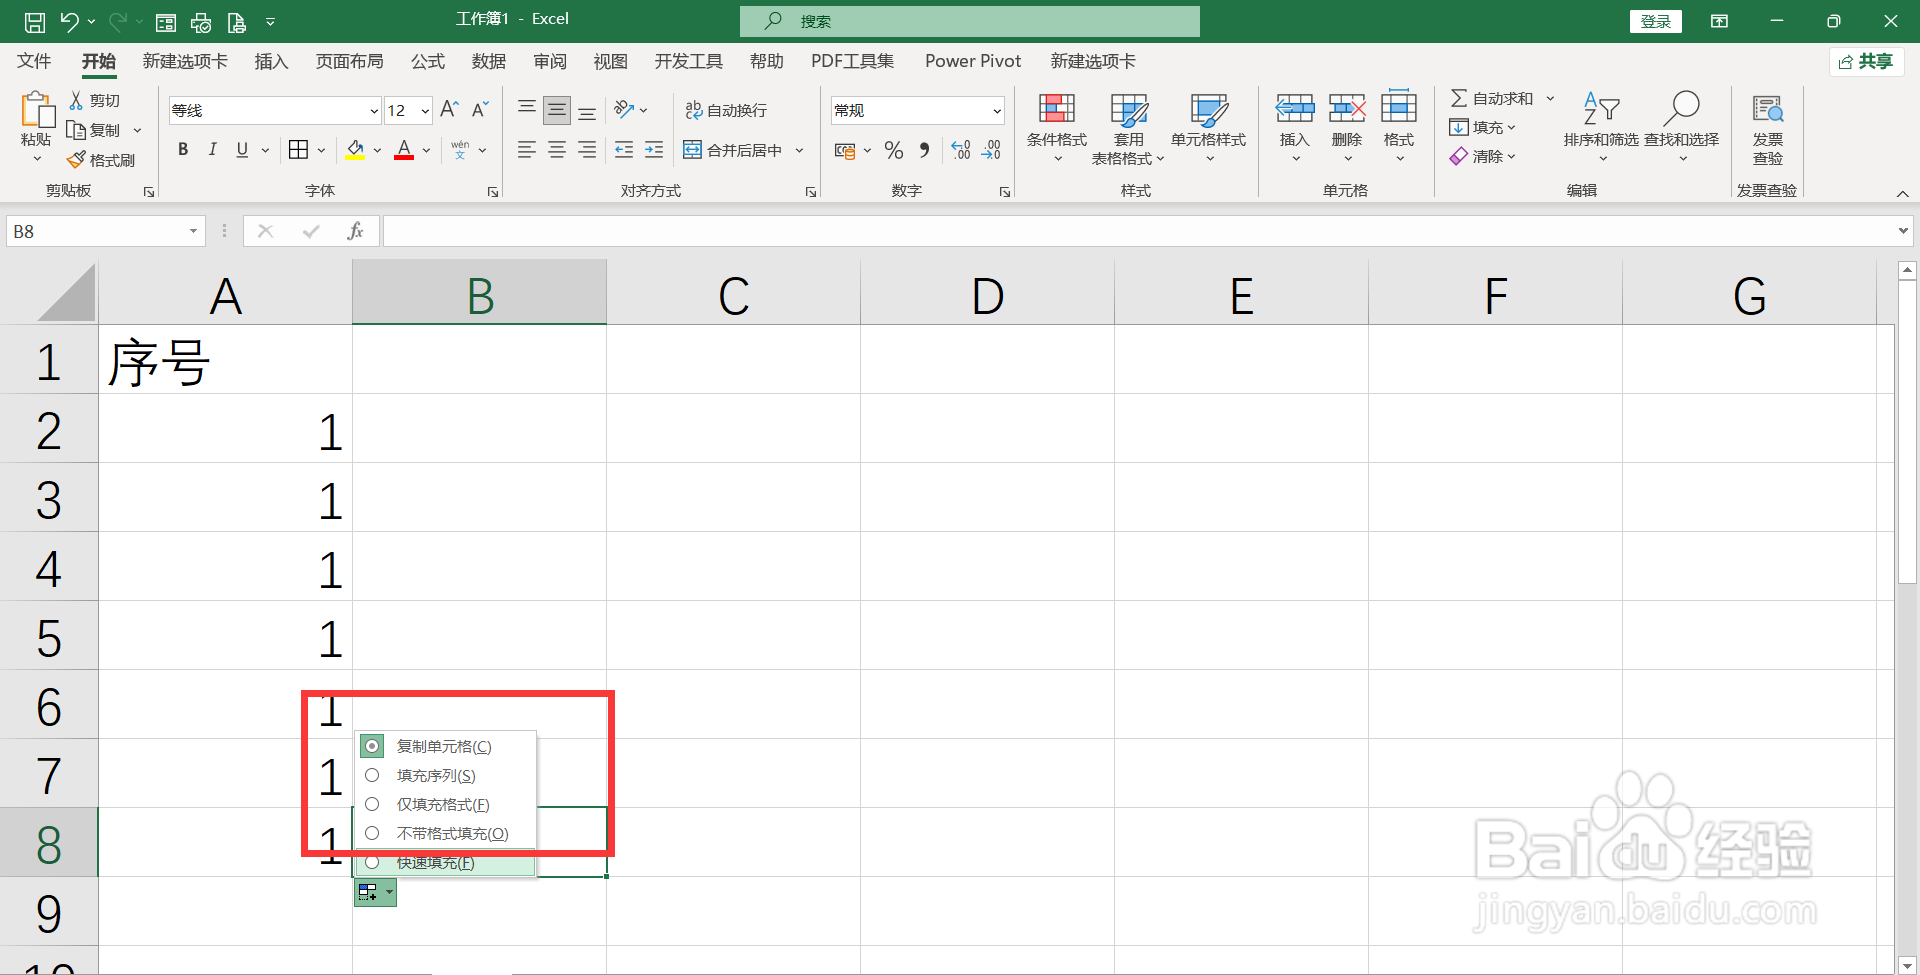Click the Cut scissors icon
Viewport: 1920px width, 975px height.
(x=76, y=100)
